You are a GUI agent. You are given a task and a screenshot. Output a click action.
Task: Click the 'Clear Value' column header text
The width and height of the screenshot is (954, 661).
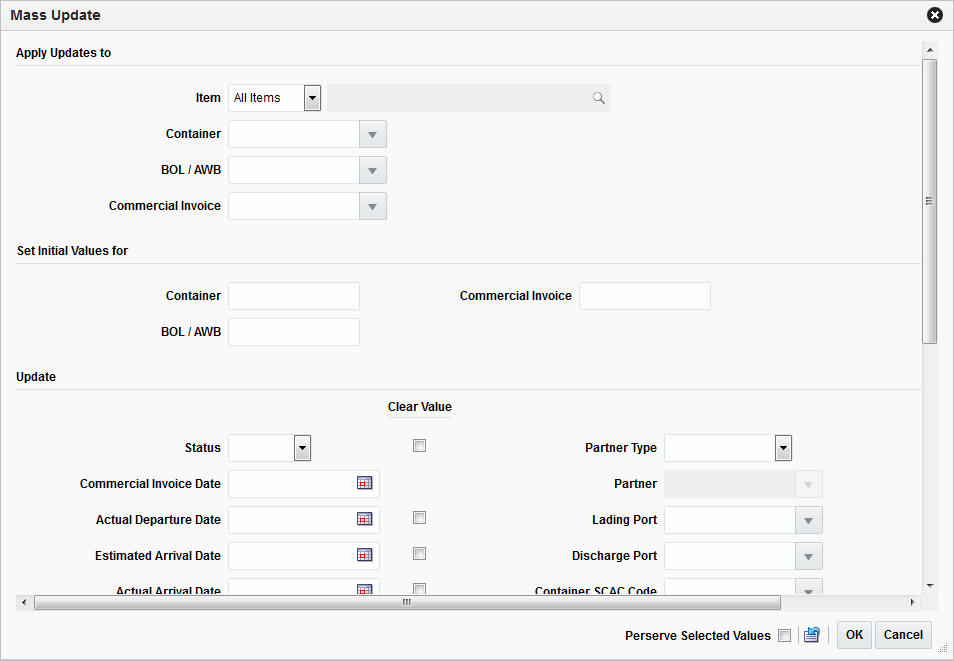point(420,407)
